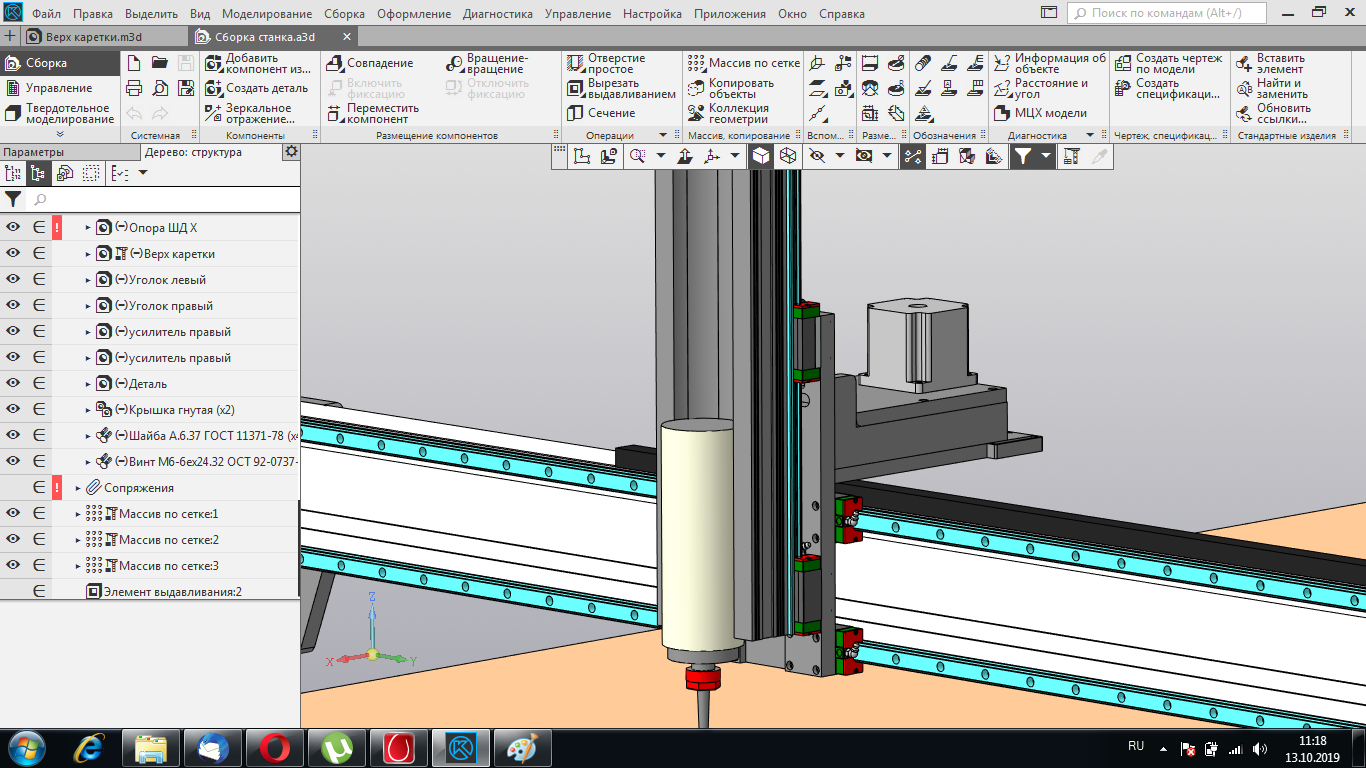Viewport: 1366px width, 768px height.
Task: Choose the Отверстие простое tool
Action: [x=575, y=63]
